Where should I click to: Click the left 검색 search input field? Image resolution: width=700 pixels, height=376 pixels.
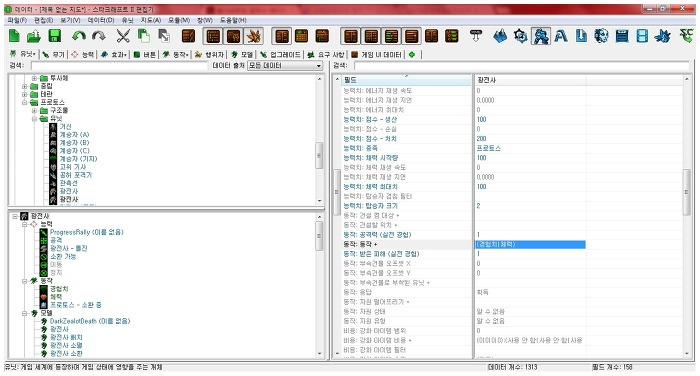point(119,66)
